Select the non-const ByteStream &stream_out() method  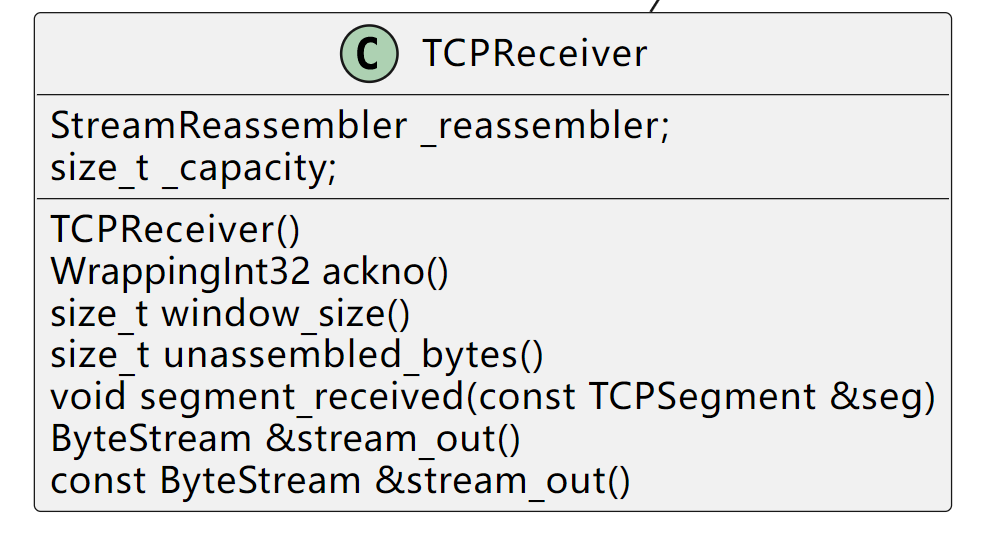click(285, 439)
